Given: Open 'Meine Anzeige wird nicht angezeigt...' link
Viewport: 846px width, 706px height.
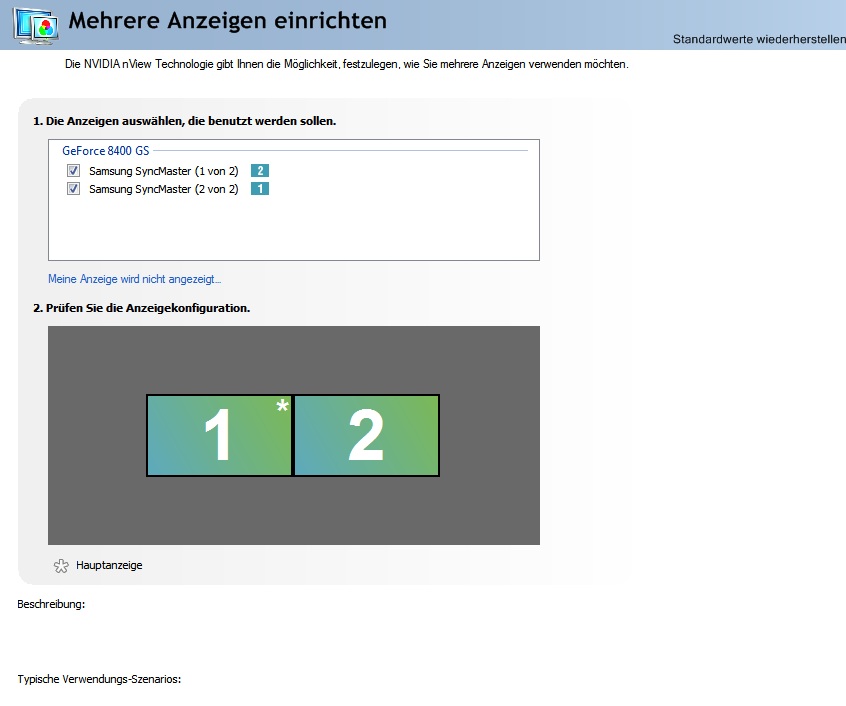Looking at the screenshot, I should point(134,279).
